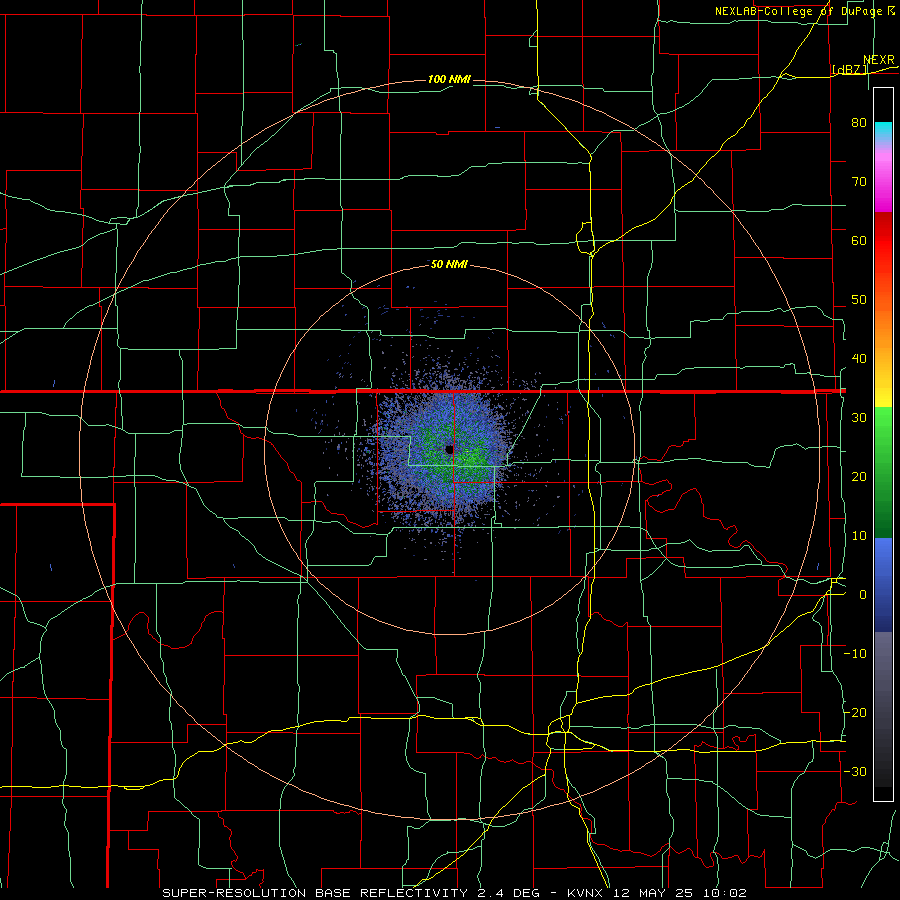The width and height of the screenshot is (900, 900).
Task: Click the orange segment of reflectivity color bar
Action: (883, 322)
